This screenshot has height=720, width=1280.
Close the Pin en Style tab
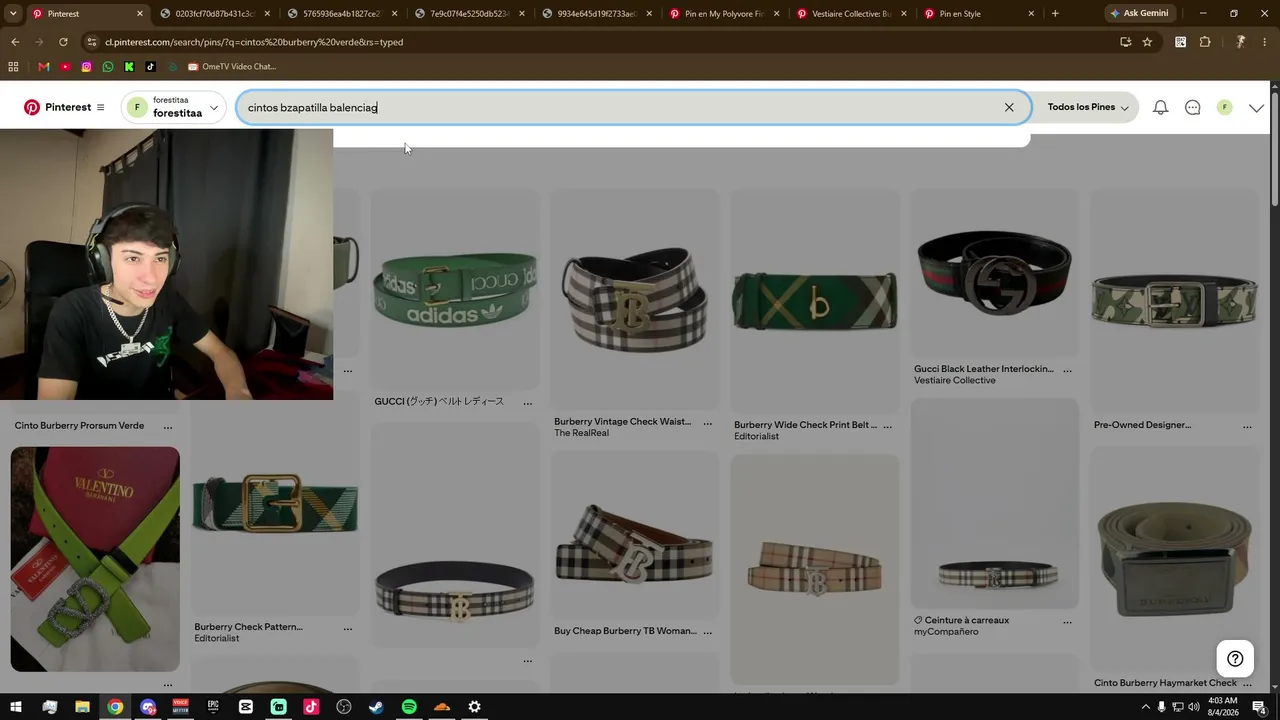click(1031, 14)
